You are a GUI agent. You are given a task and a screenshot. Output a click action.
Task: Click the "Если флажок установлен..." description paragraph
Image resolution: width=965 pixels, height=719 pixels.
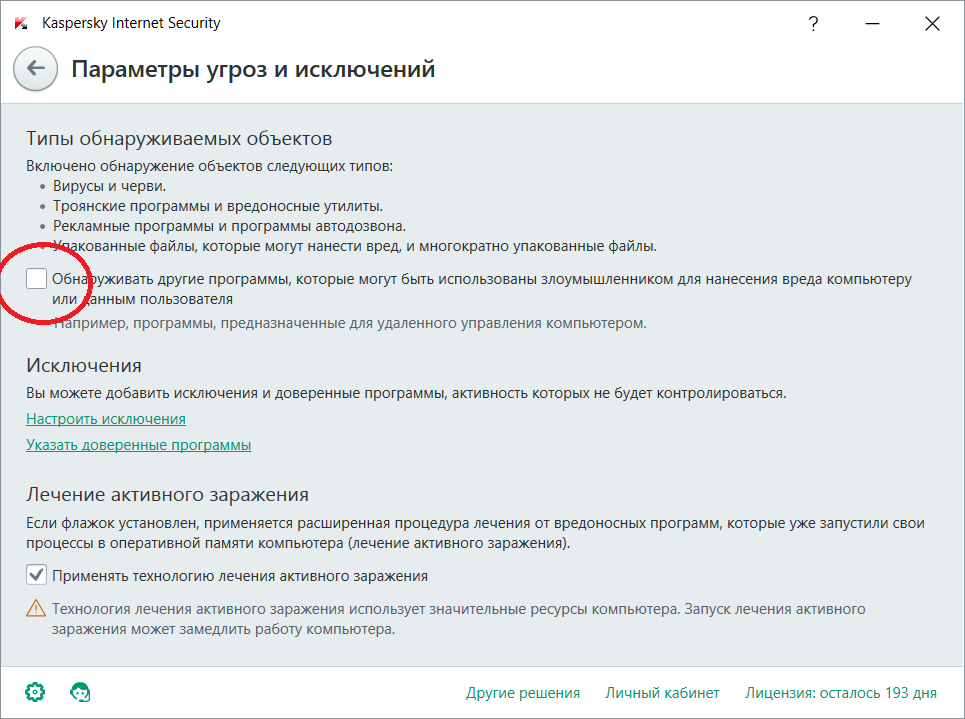[x=475, y=533]
